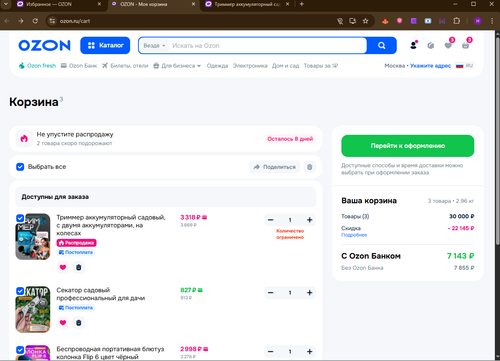Close the OZON - Моя корзина tab
The image size is (500, 361).
coord(193,4)
